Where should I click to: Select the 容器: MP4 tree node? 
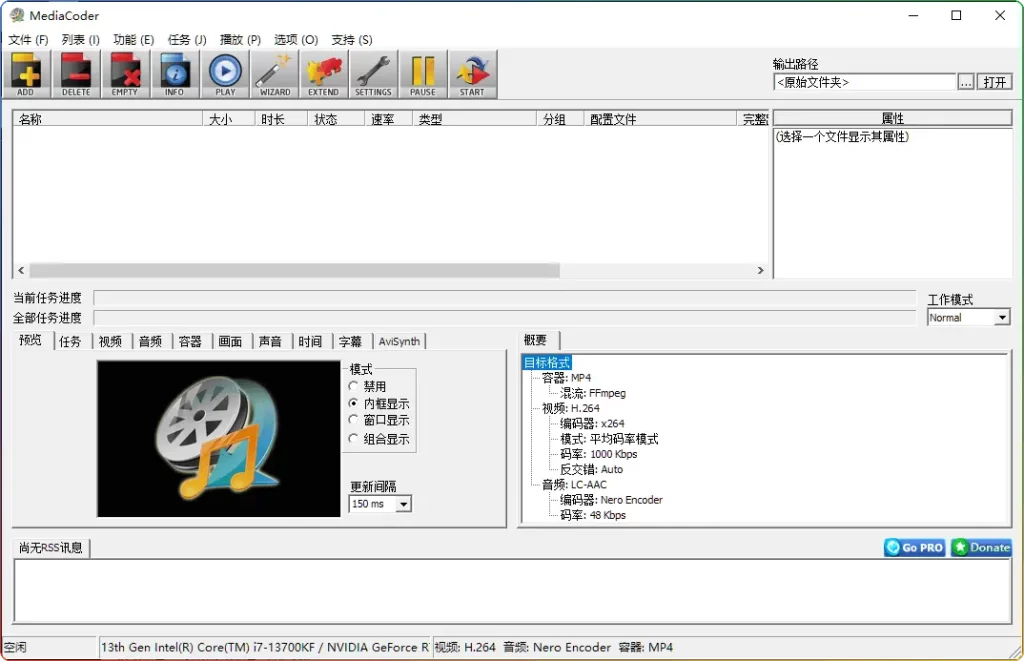pyautogui.click(x=566, y=378)
